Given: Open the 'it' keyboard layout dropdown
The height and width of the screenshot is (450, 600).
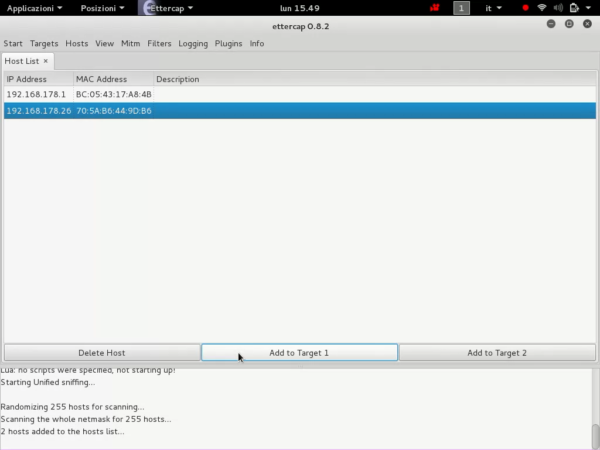Looking at the screenshot, I should coord(493,8).
